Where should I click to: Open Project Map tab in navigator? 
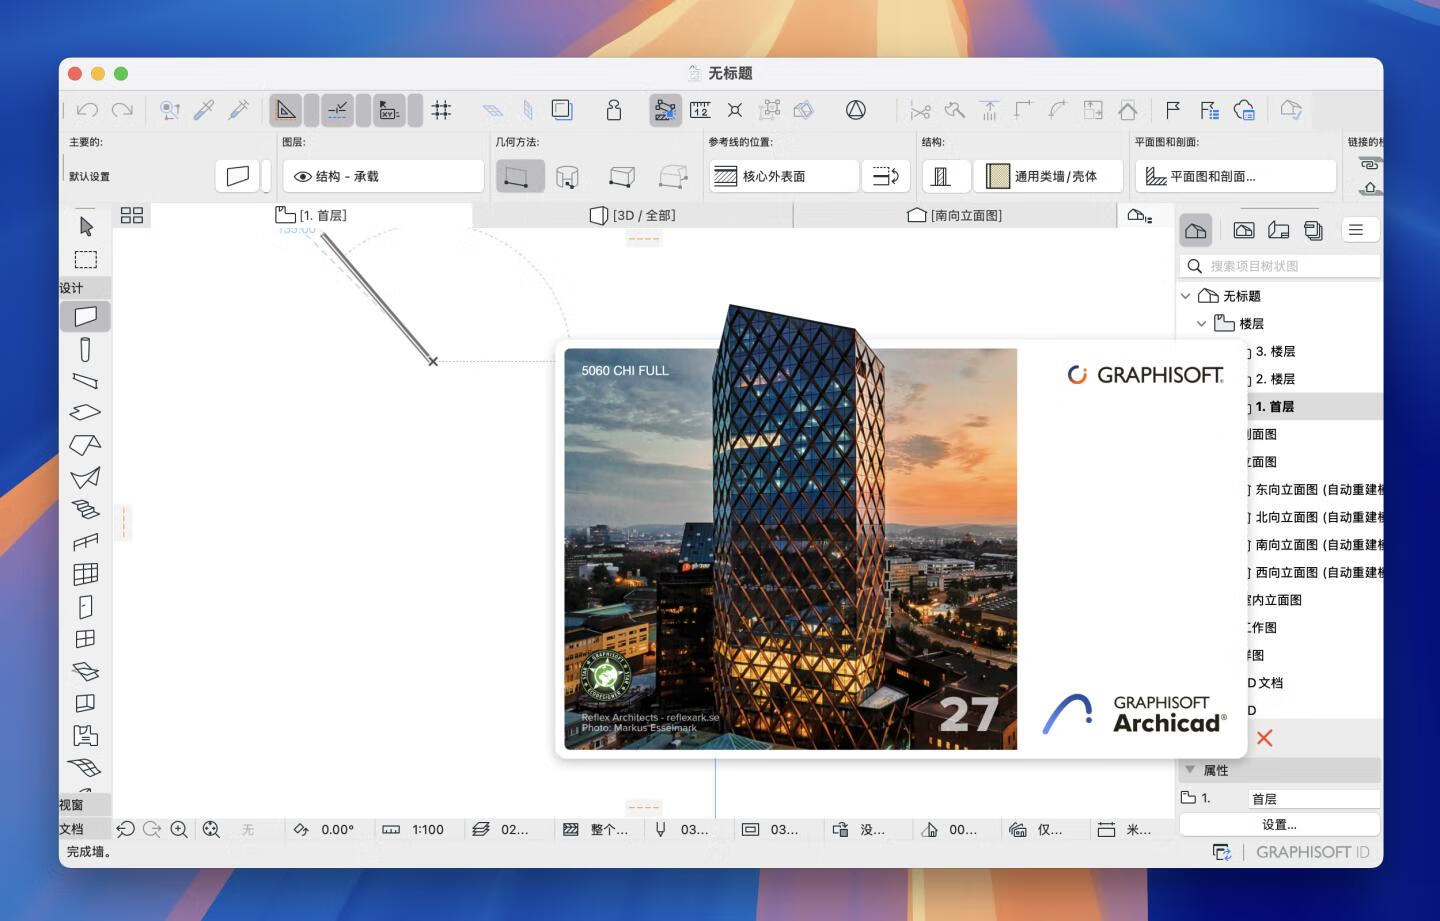pyautogui.click(x=1196, y=230)
